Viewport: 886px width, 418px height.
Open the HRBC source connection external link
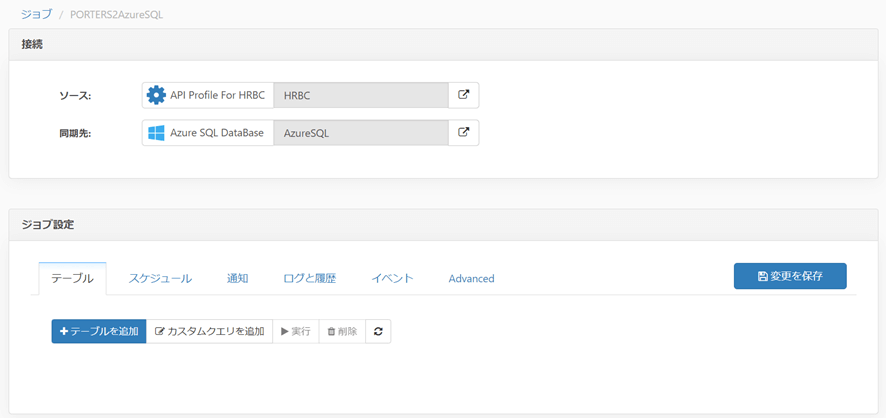tap(463, 95)
